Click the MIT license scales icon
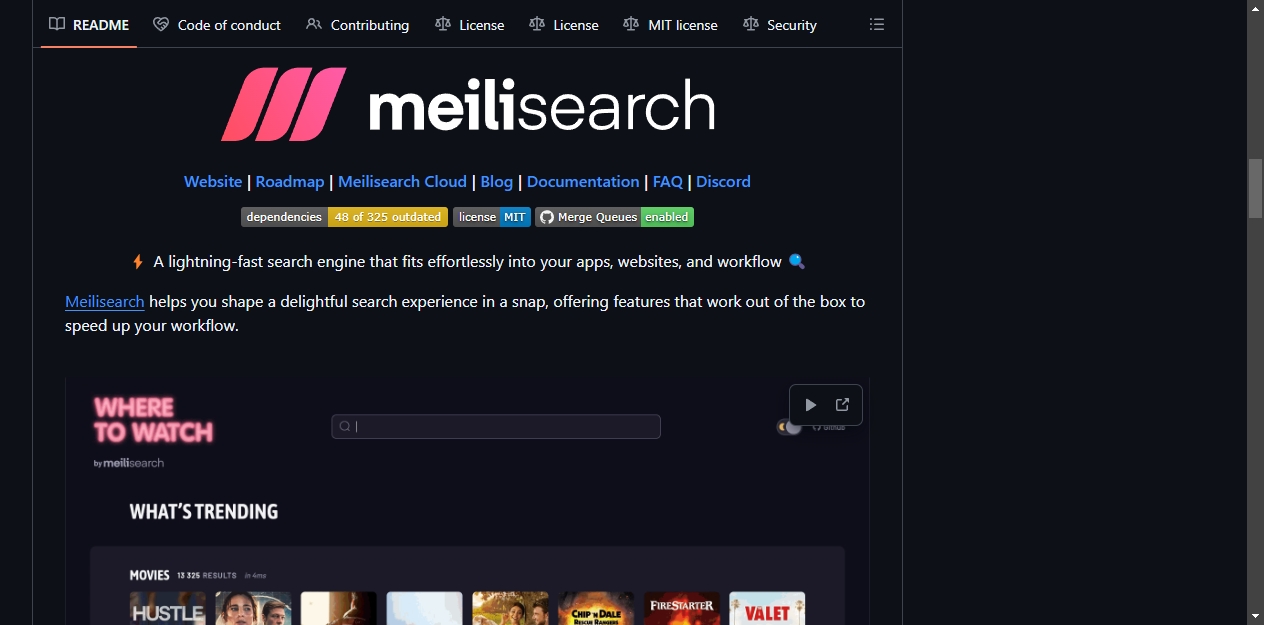This screenshot has width=1264, height=625. pos(631,25)
